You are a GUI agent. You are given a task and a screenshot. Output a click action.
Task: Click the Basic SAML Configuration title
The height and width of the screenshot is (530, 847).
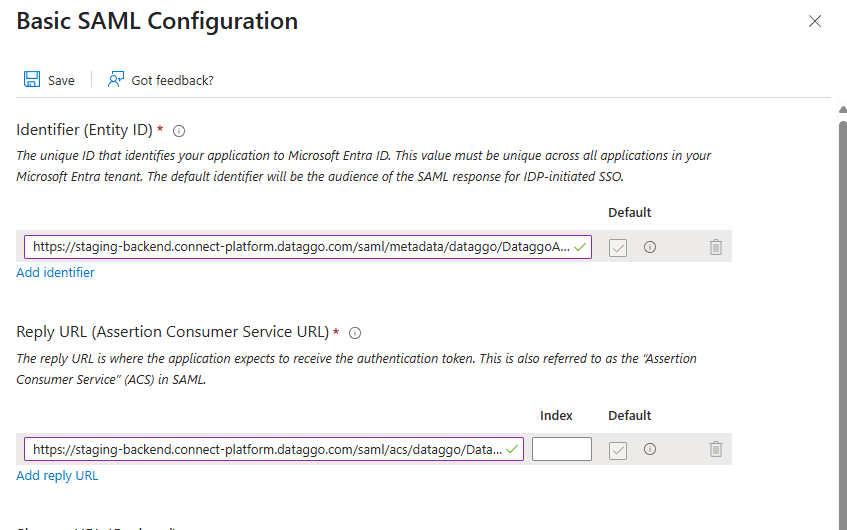coord(157,21)
